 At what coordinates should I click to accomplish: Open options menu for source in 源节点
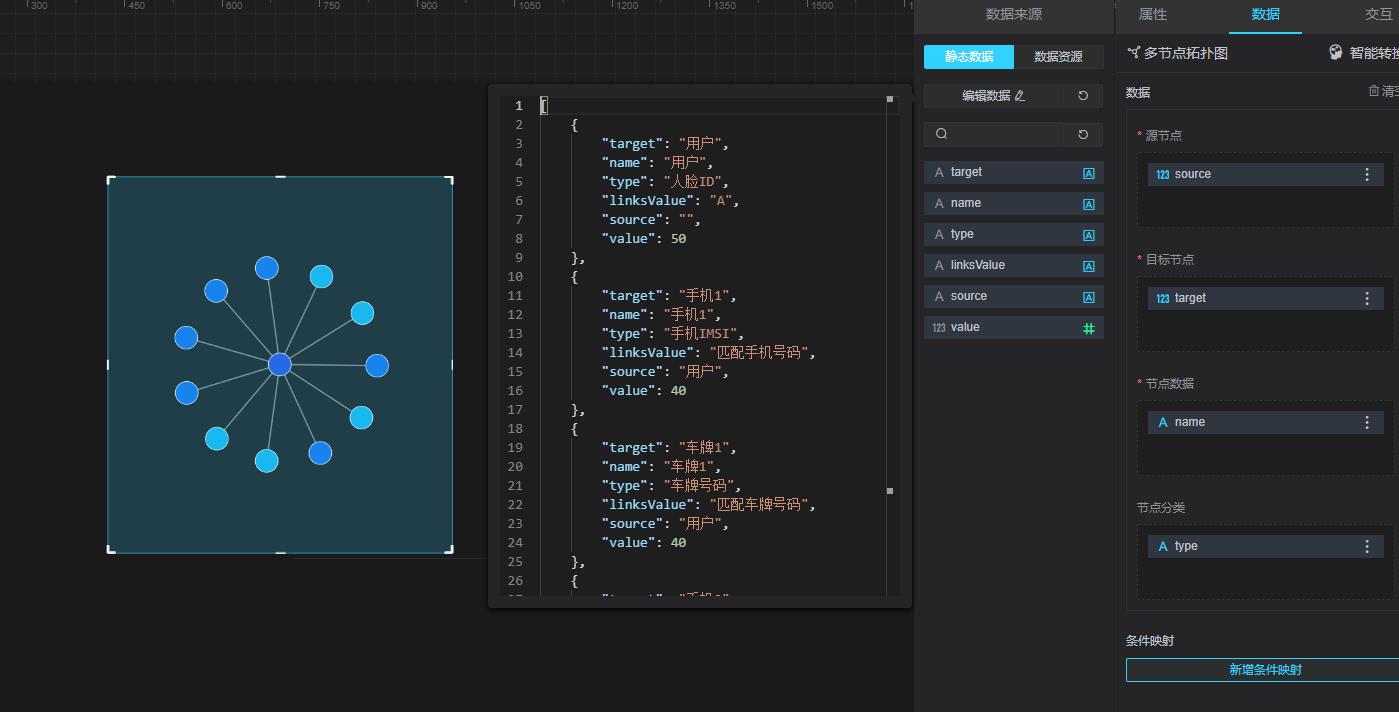click(1367, 174)
